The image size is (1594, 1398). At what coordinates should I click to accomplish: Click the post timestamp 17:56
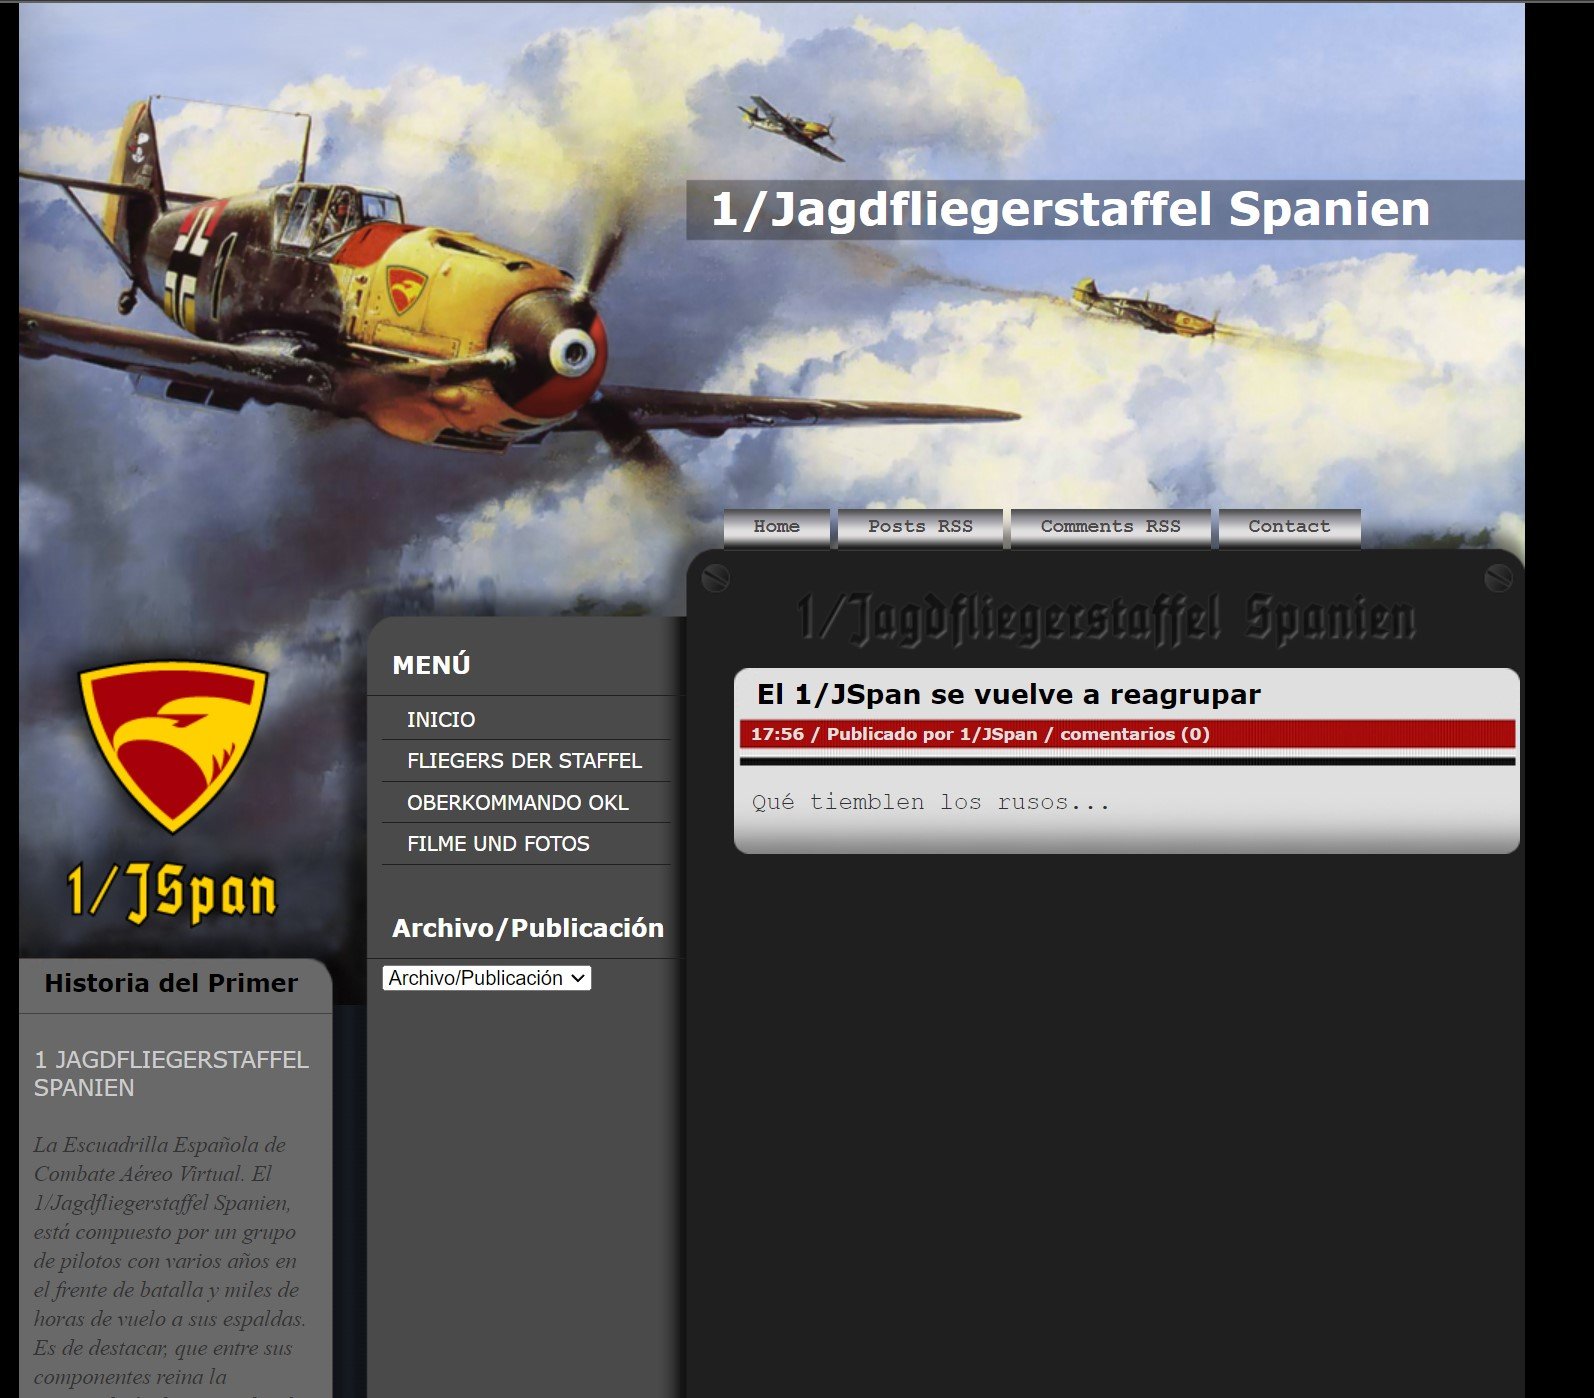(x=777, y=734)
